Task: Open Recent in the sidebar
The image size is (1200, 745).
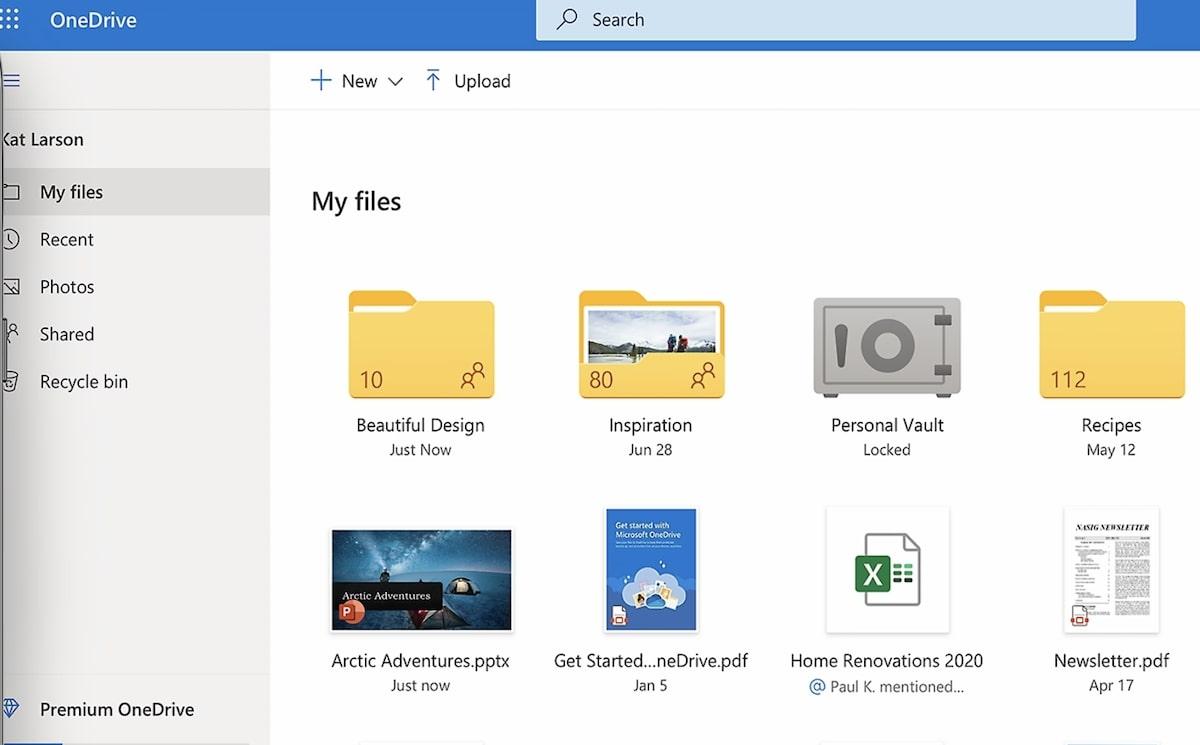Action: click(x=66, y=240)
